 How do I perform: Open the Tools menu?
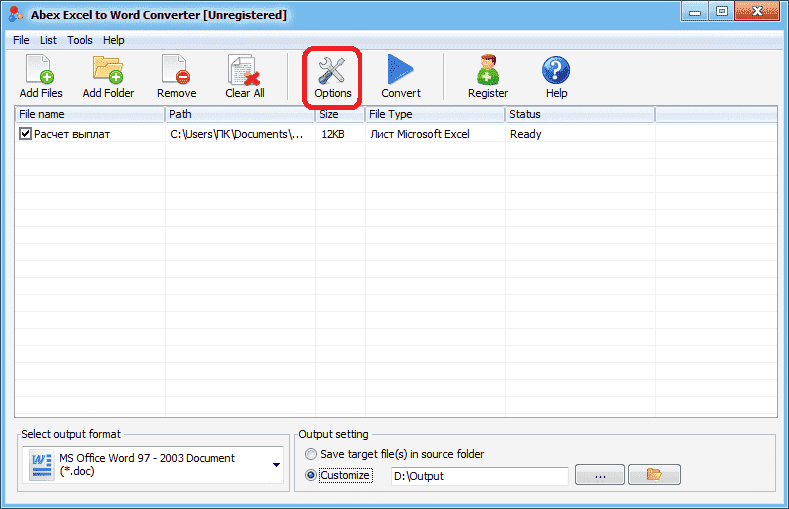(x=80, y=40)
